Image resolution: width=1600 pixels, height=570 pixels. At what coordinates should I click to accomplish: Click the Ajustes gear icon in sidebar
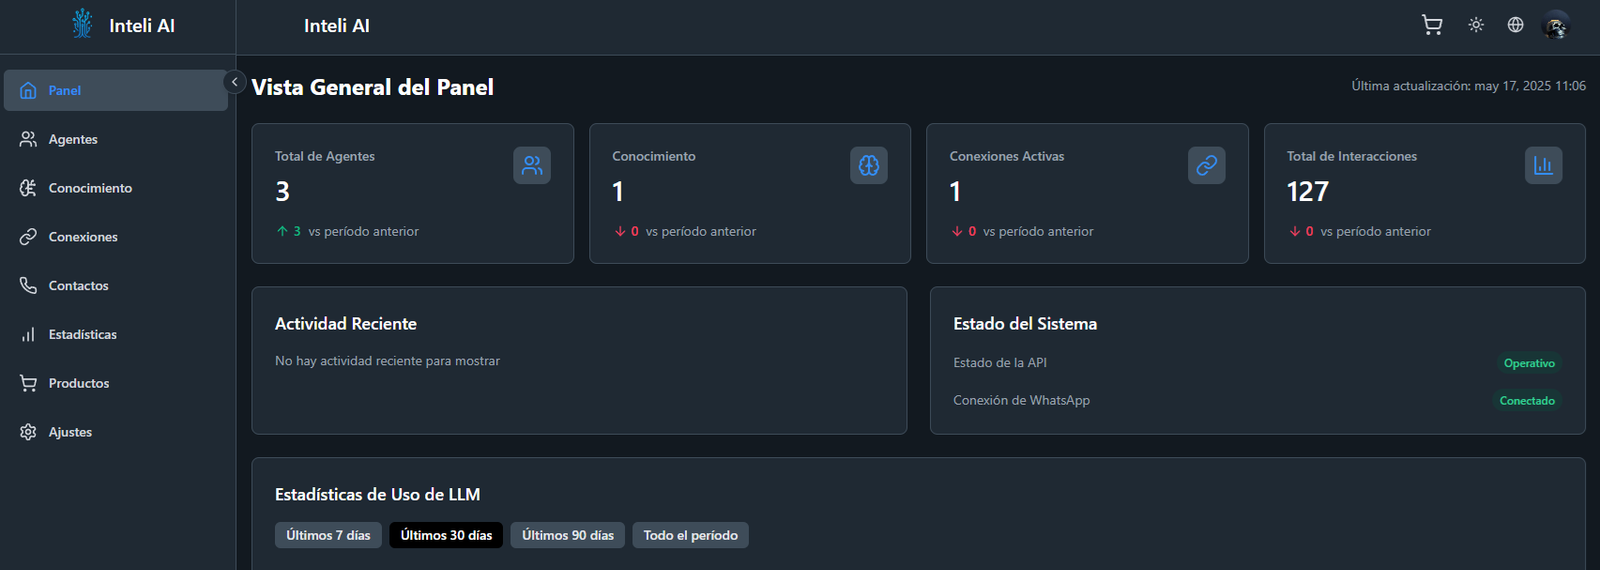coord(28,432)
